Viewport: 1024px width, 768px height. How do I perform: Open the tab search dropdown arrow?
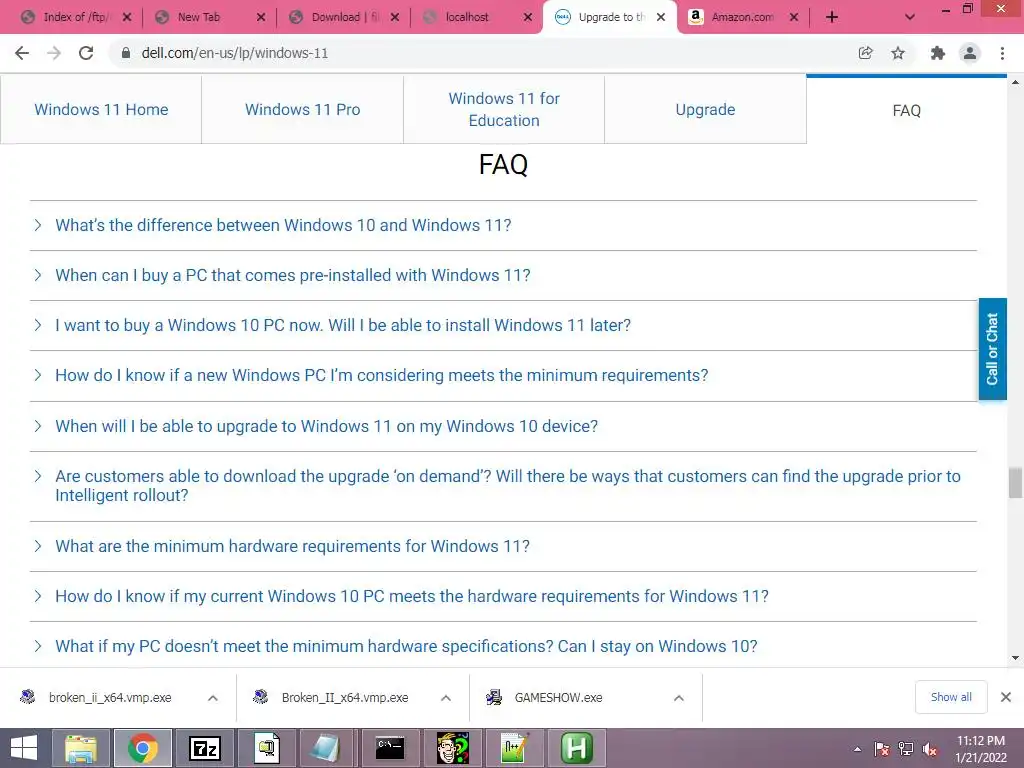[x=910, y=17]
